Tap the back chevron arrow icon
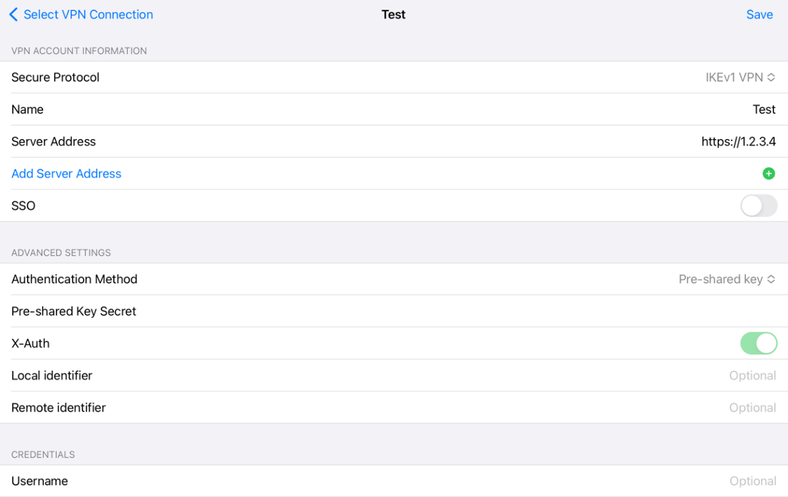This screenshot has width=788, height=497. [x=14, y=15]
